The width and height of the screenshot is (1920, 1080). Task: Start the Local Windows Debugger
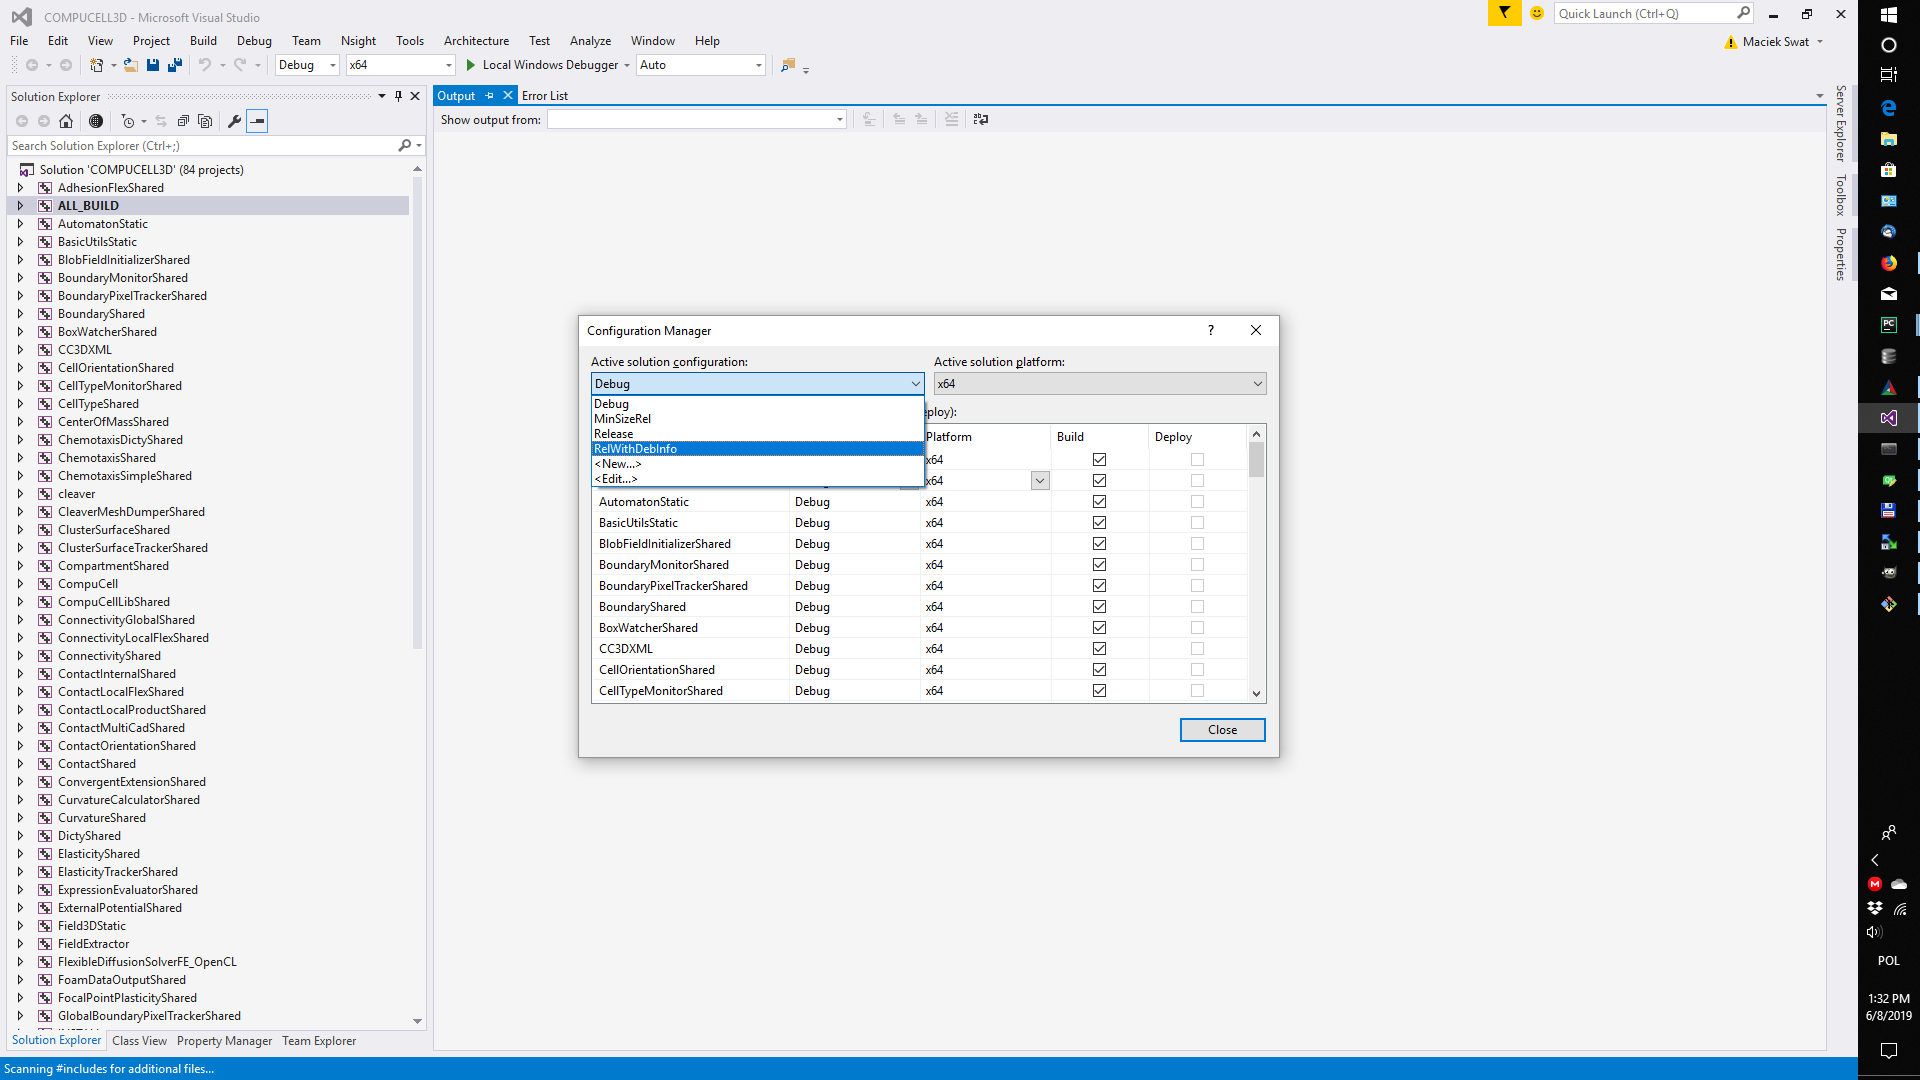point(541,65)
